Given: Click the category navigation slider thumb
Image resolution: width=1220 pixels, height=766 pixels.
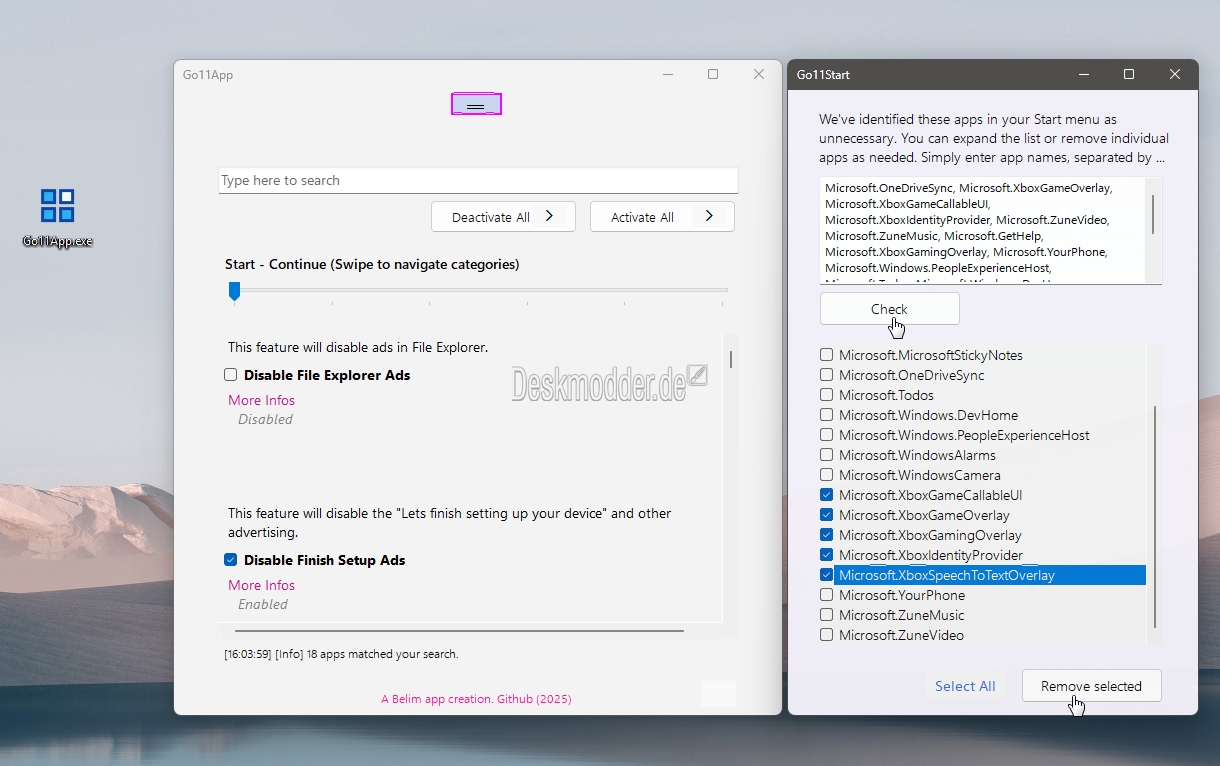Looking at the screenshot, I should [x=234, y=290].
